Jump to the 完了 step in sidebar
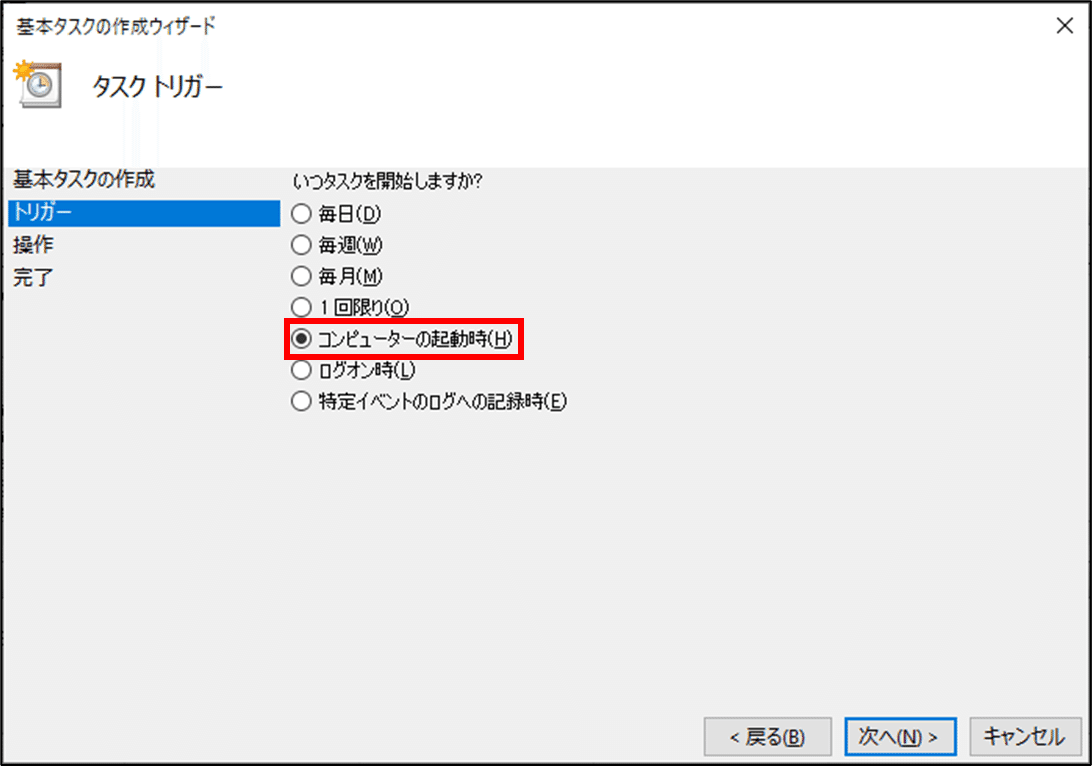This screenshot has width=1092, height=766. pos(33,278)
